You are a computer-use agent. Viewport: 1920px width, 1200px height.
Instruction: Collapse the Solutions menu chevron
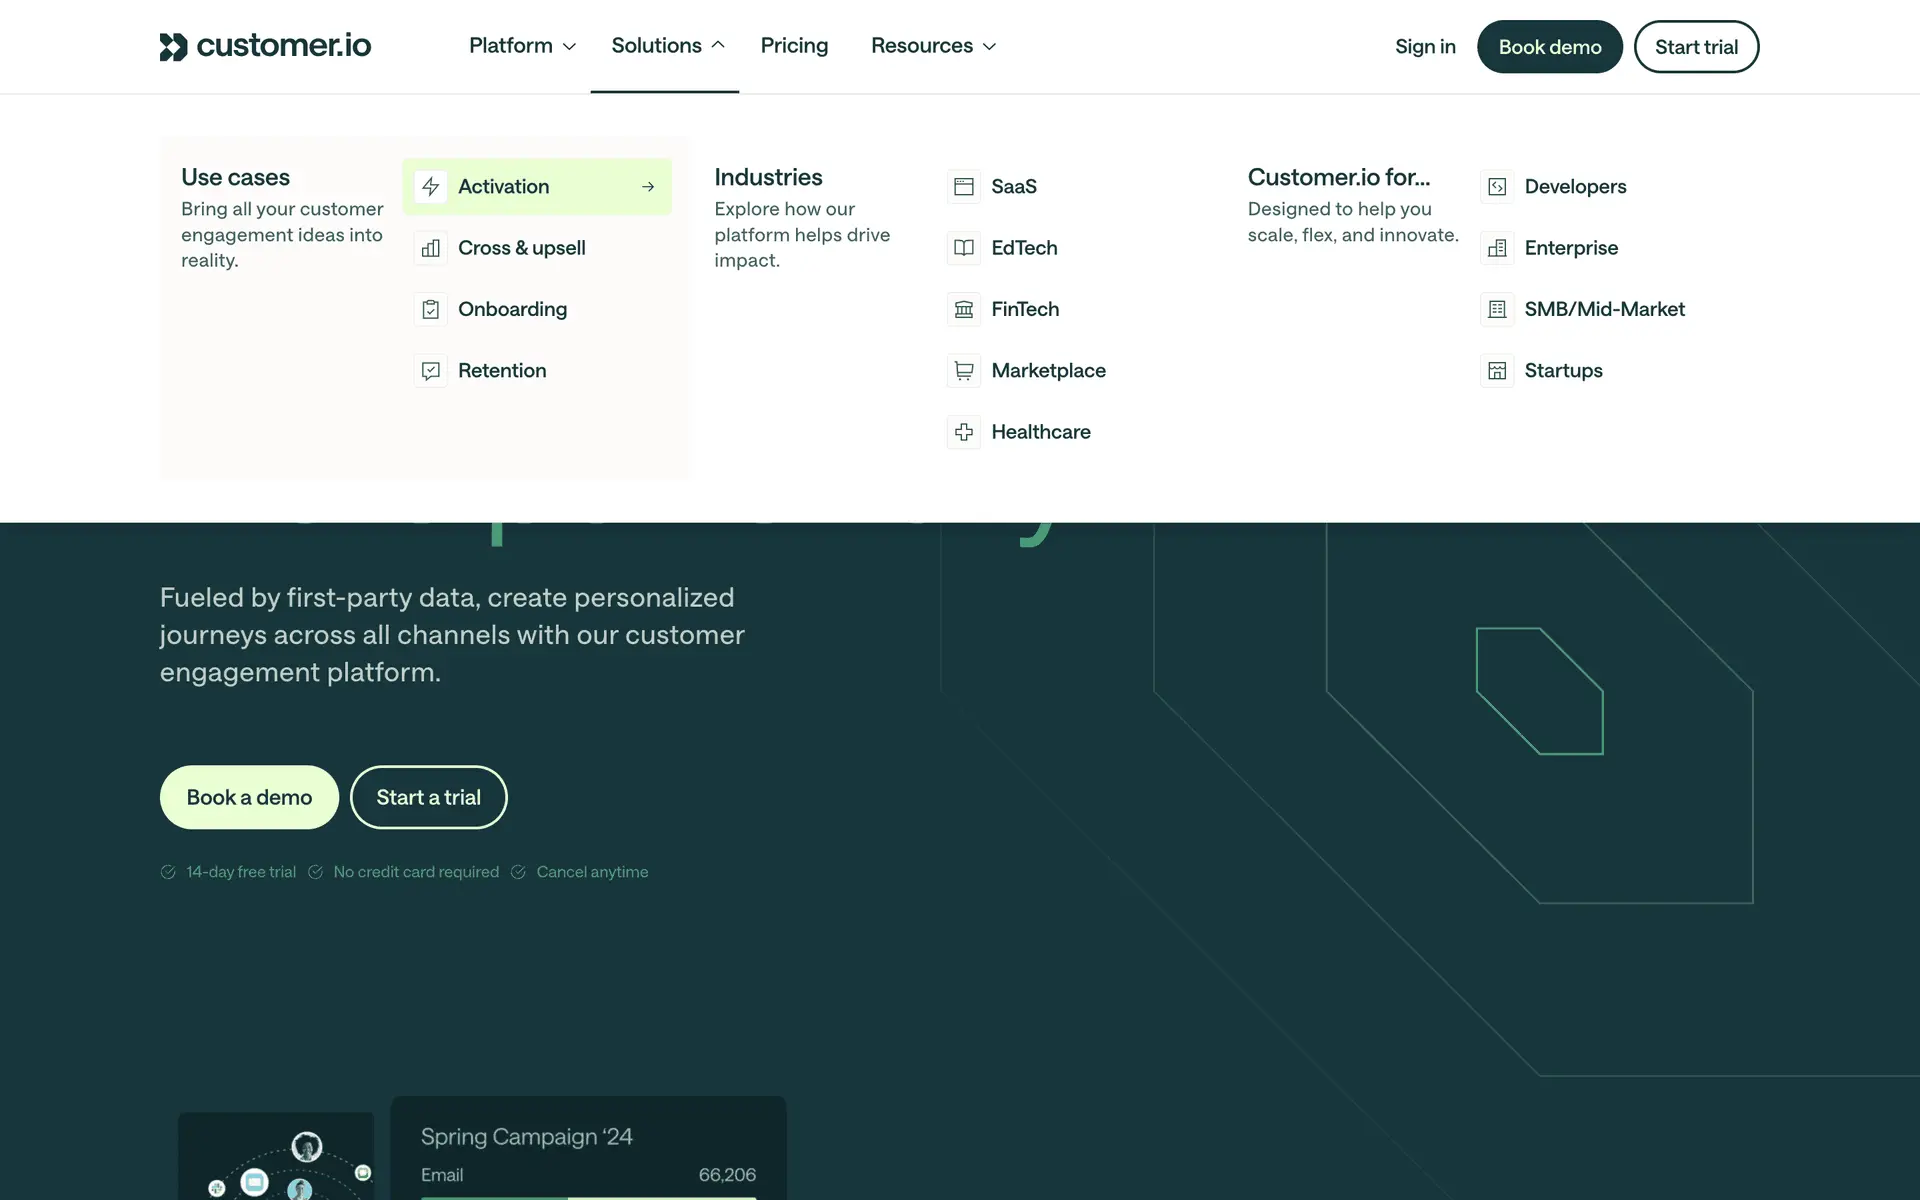pyautogui.click(x=718, y=46)
